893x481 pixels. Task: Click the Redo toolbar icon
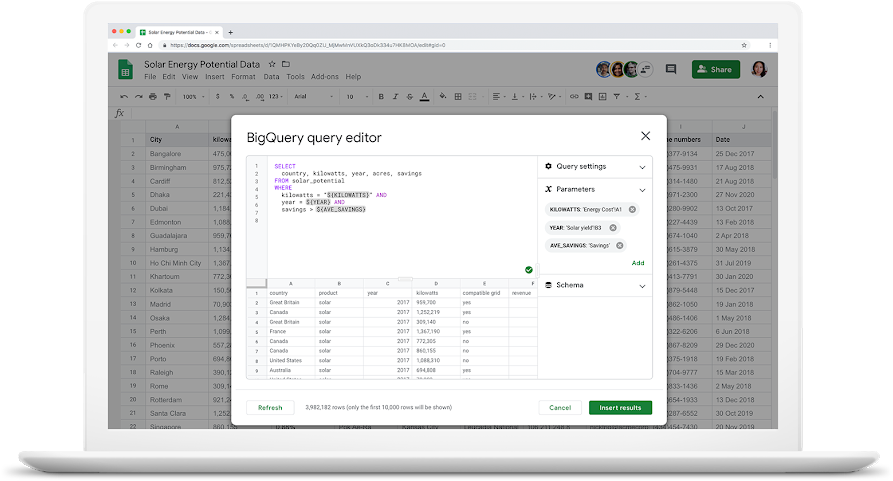point(138,97)
